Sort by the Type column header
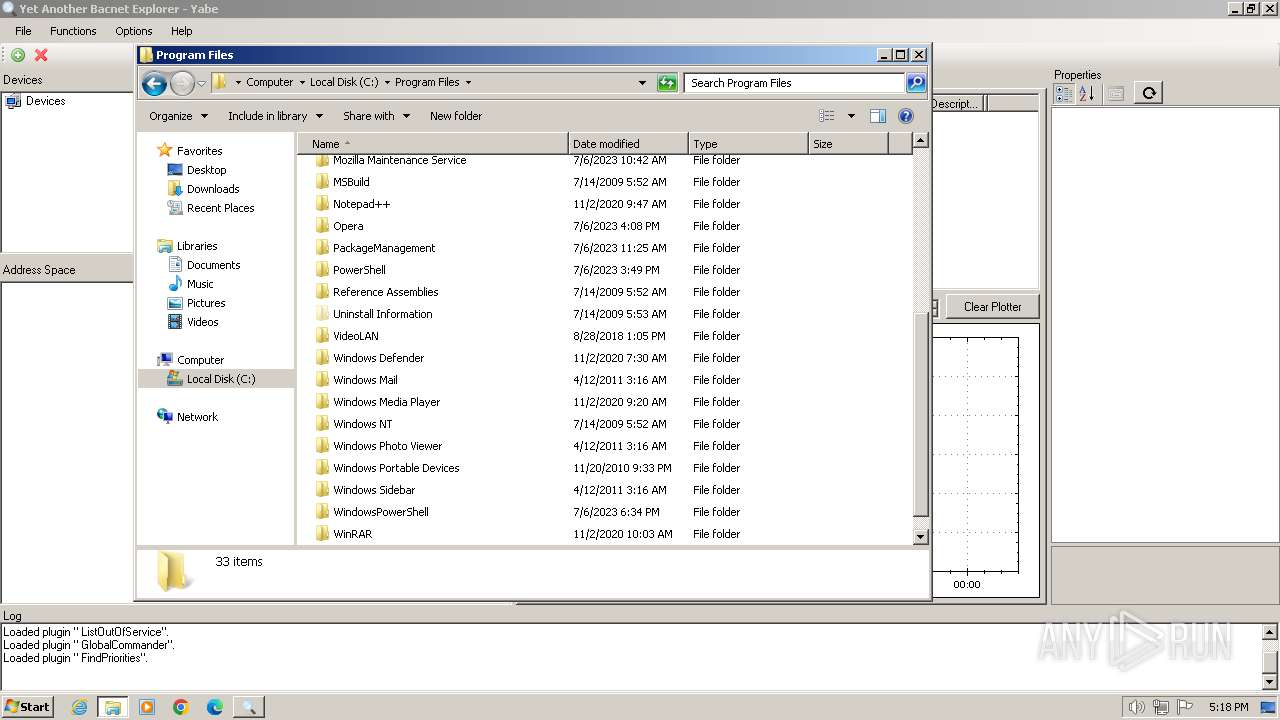This screenshot has width=1280, height=720. pos(748,144)
